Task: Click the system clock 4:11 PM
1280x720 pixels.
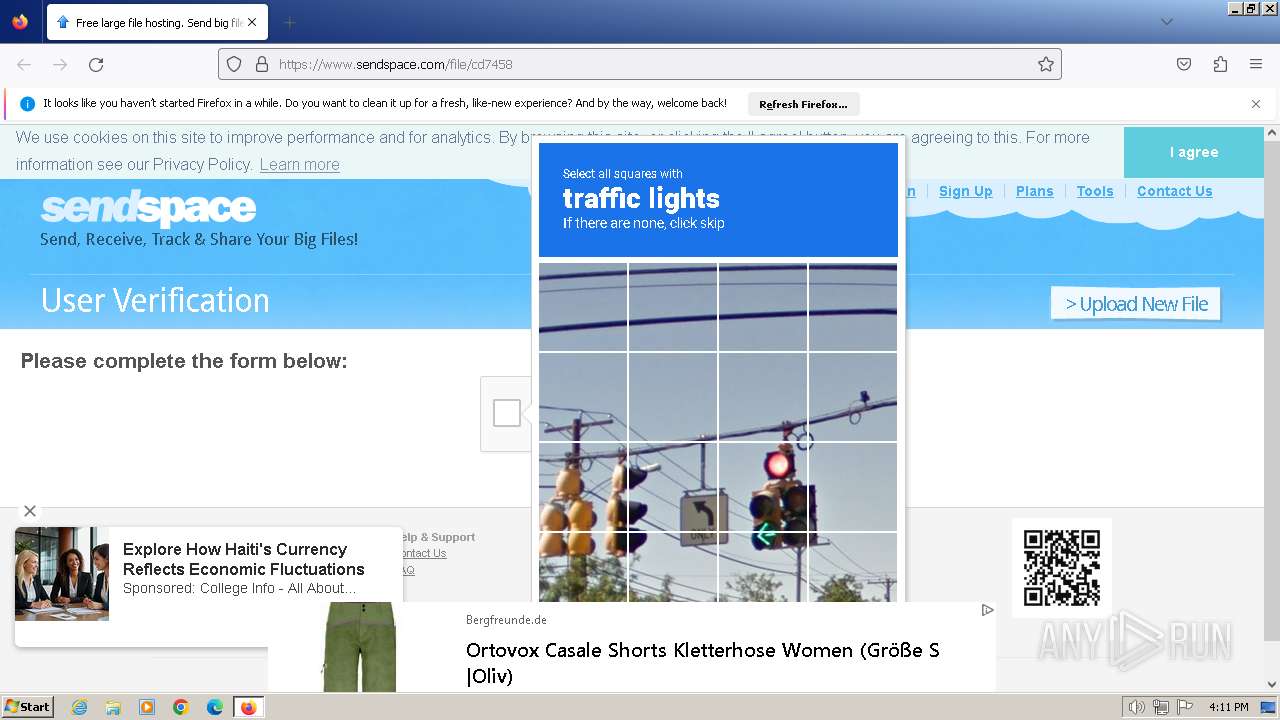Action: coord(1229,707)
